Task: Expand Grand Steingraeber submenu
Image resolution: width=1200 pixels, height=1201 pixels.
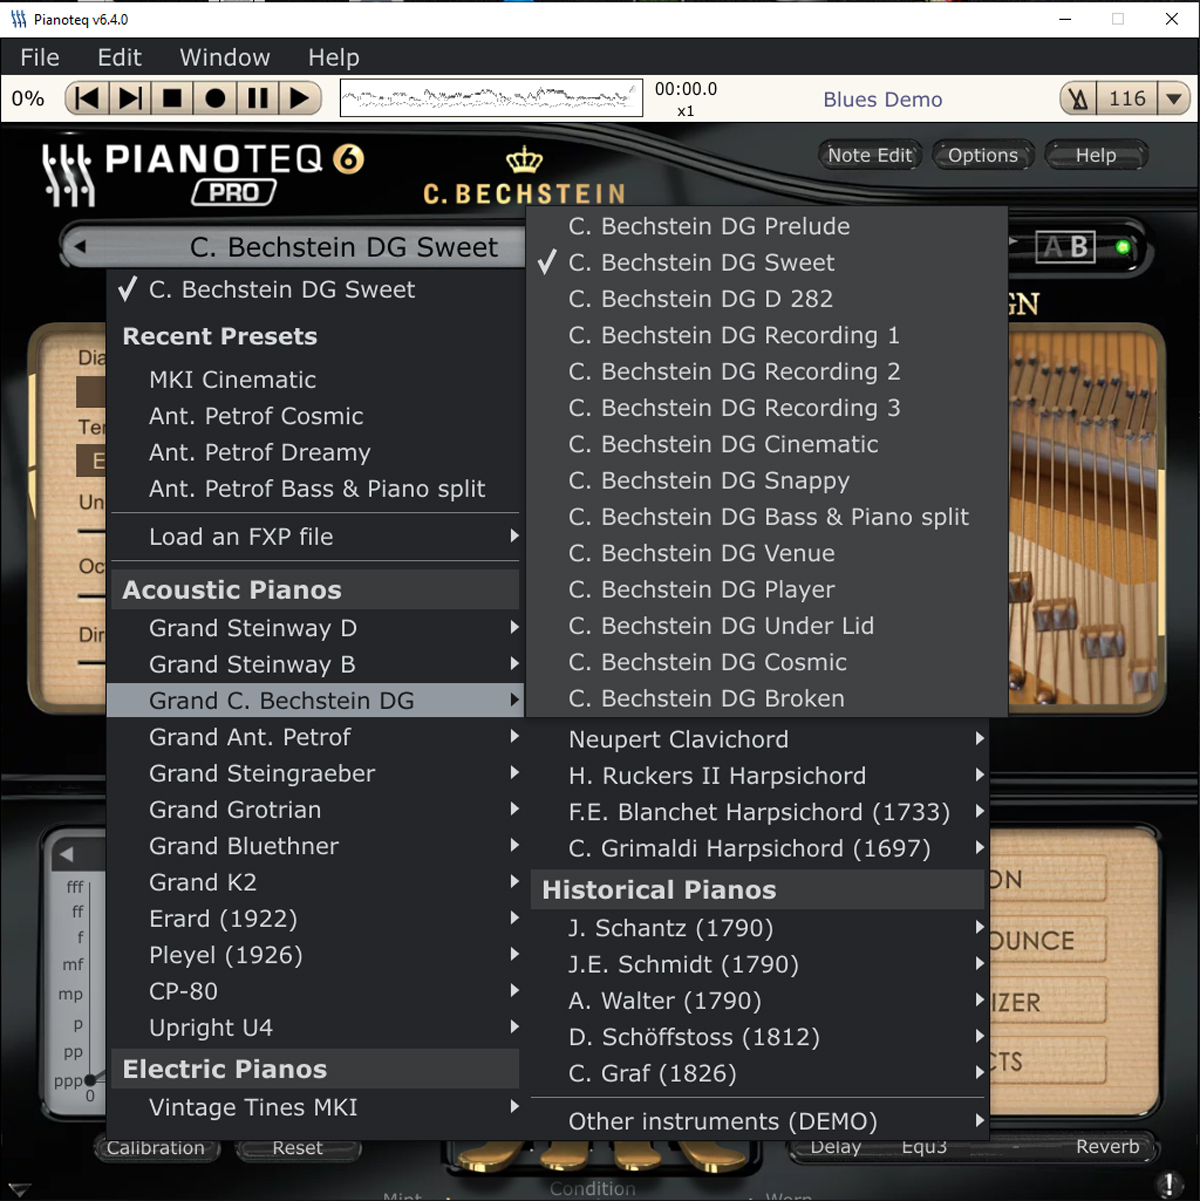Action: pos(315,773)
